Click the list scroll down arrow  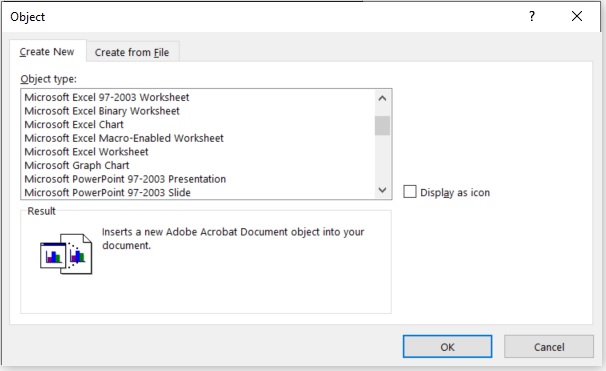pyautogui.click(x=382, y=190)
